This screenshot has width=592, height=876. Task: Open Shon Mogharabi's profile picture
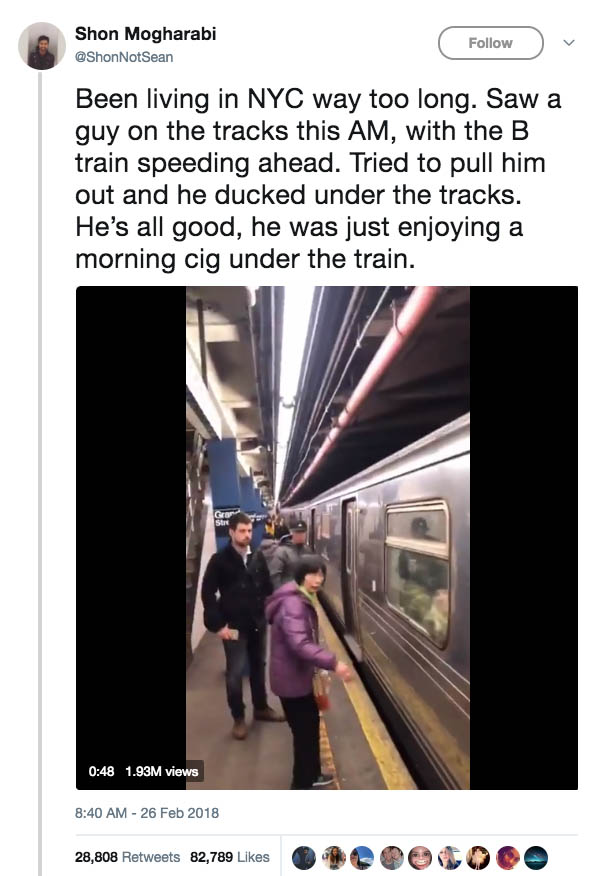point(42,46)
